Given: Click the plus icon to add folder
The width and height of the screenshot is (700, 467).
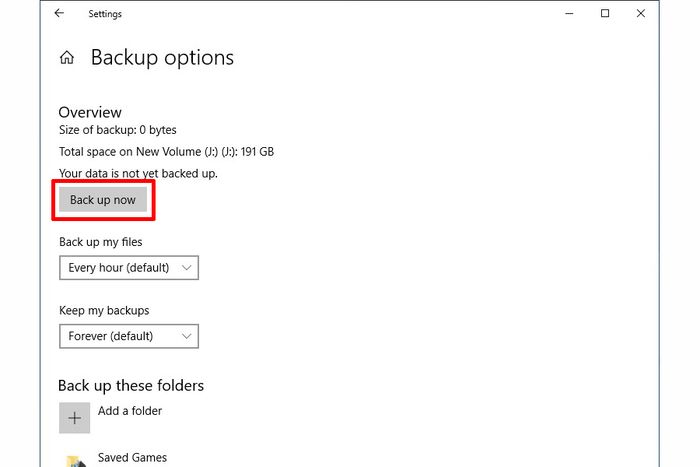Looking at the screenshot, I should coord(75,418).
